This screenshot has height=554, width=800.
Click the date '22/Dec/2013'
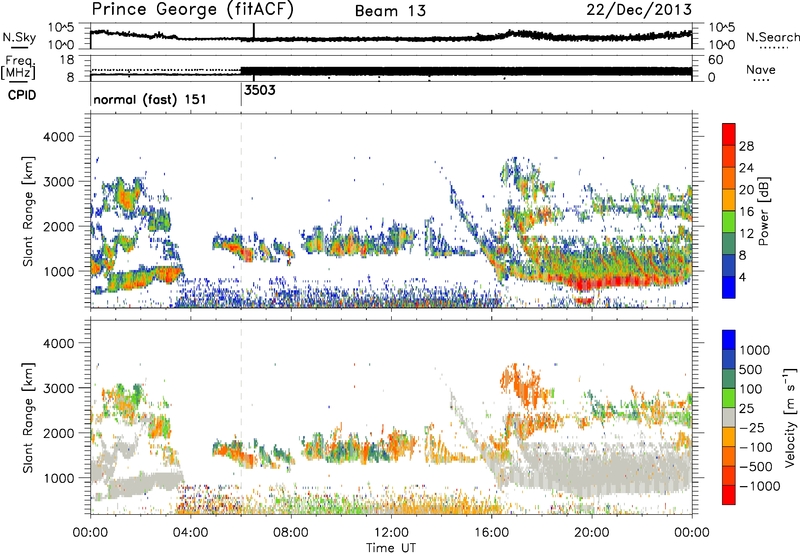pos(639,9)
